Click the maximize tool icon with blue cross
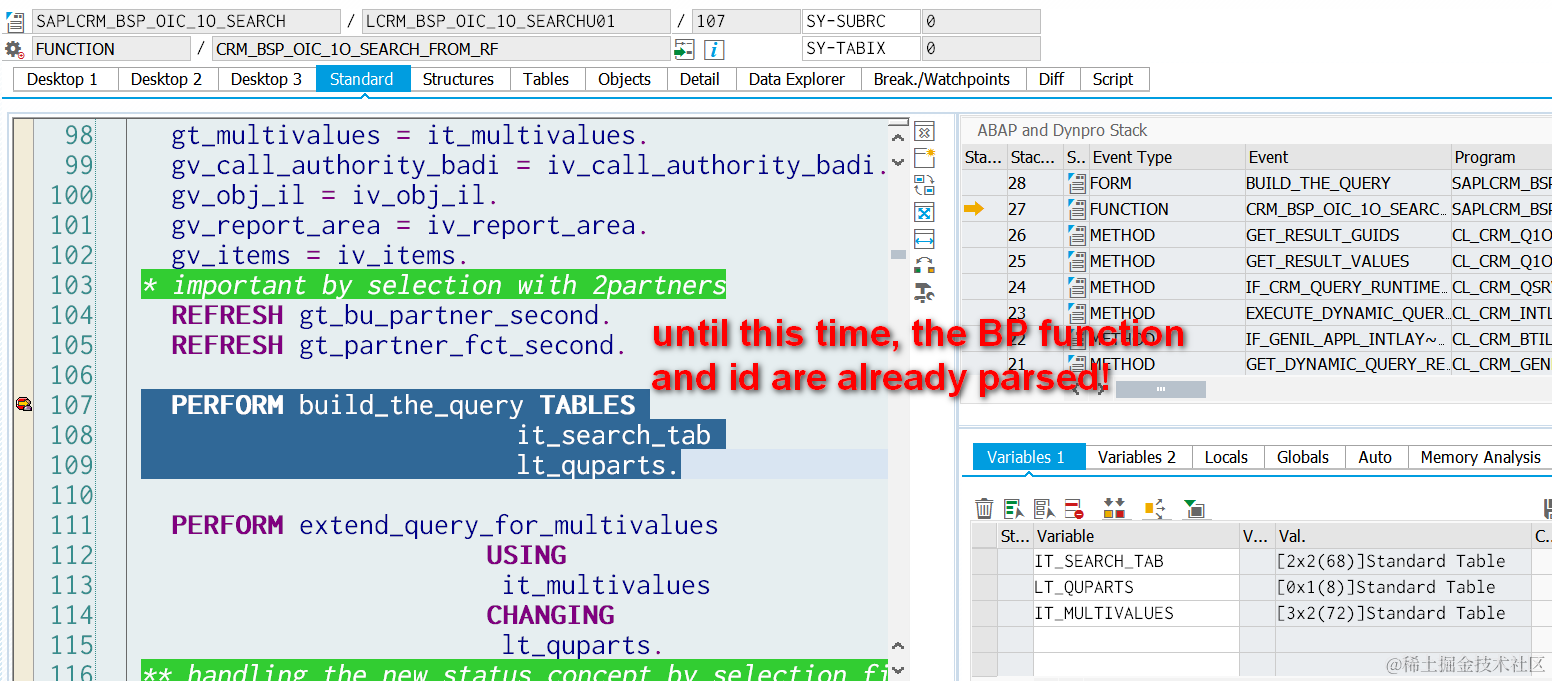Viewport: 1552px width, 681px height. [x=924, y=211]
